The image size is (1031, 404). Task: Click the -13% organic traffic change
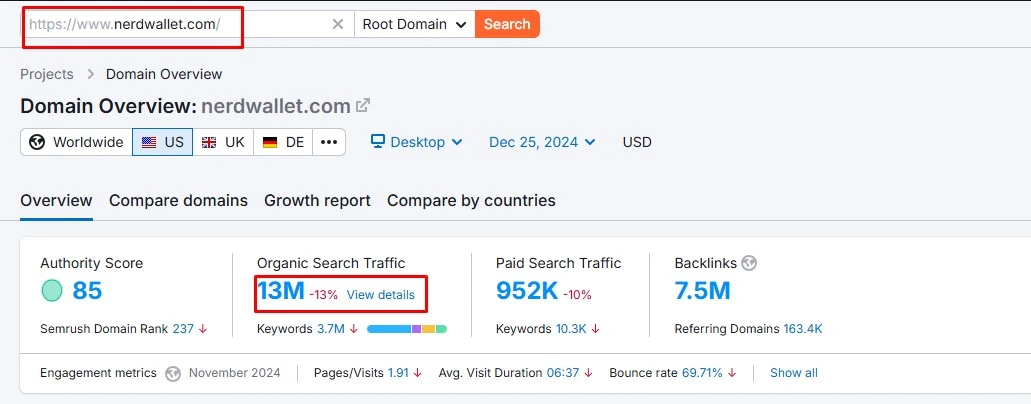click(324, 295)
